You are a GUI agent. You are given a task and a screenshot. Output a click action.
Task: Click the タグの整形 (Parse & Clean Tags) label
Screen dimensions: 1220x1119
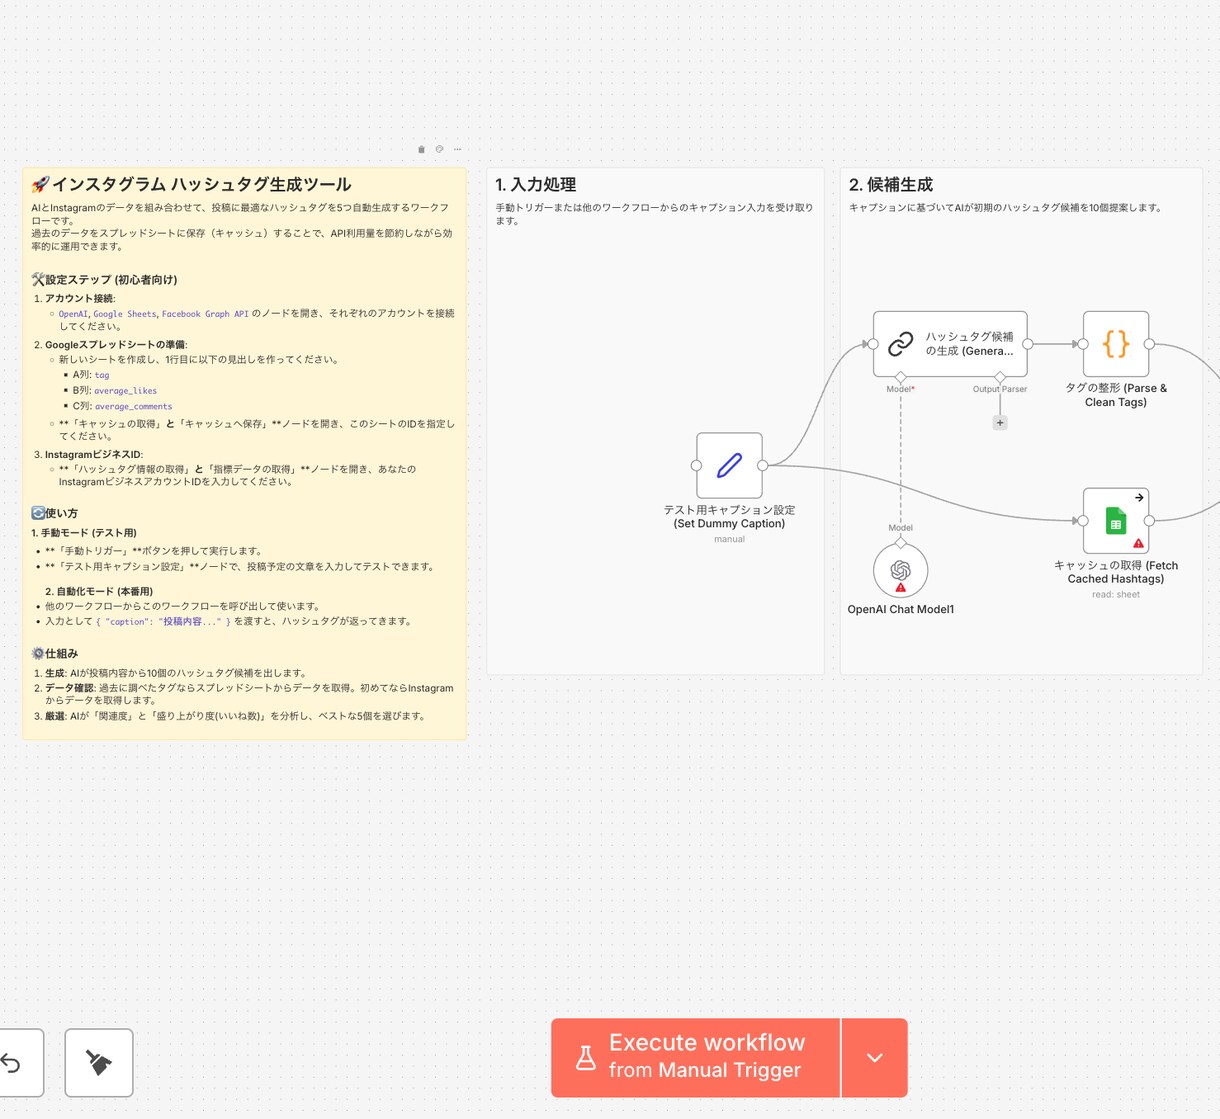(x=1116, y=395)
